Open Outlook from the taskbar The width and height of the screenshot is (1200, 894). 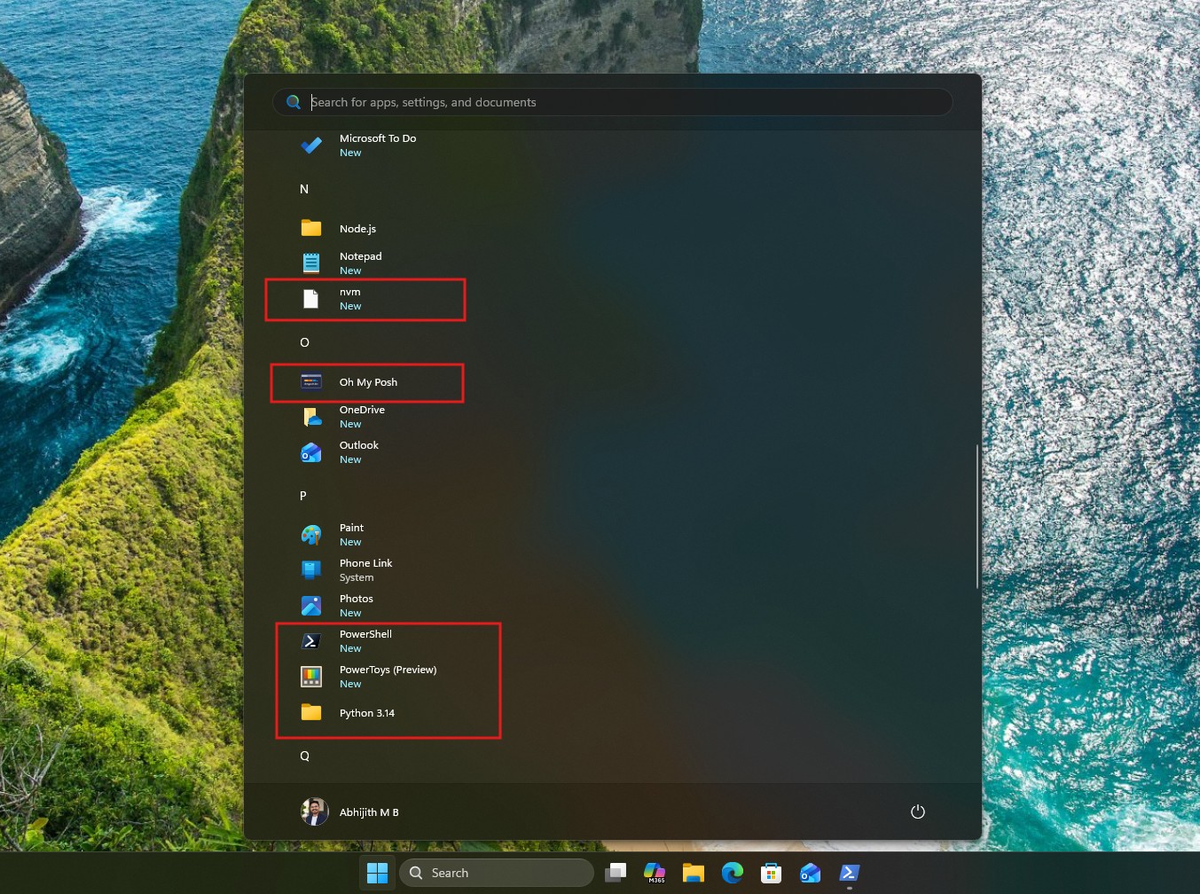click(x=810, y=873)
